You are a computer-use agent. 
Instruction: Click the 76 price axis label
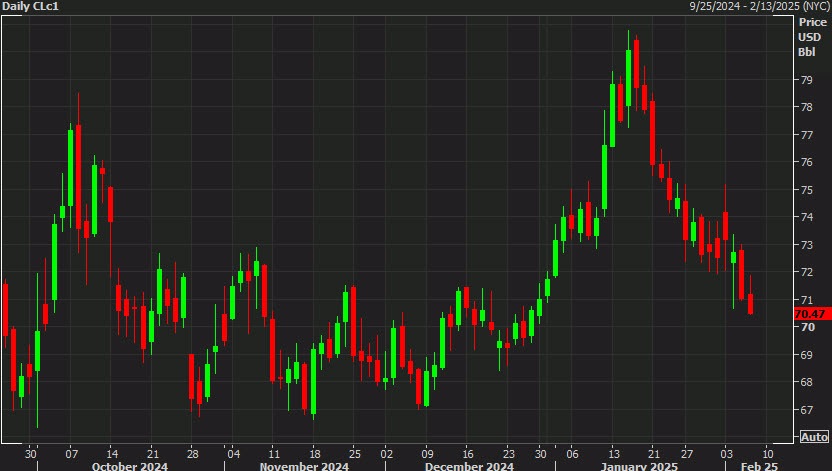point(807,162)
